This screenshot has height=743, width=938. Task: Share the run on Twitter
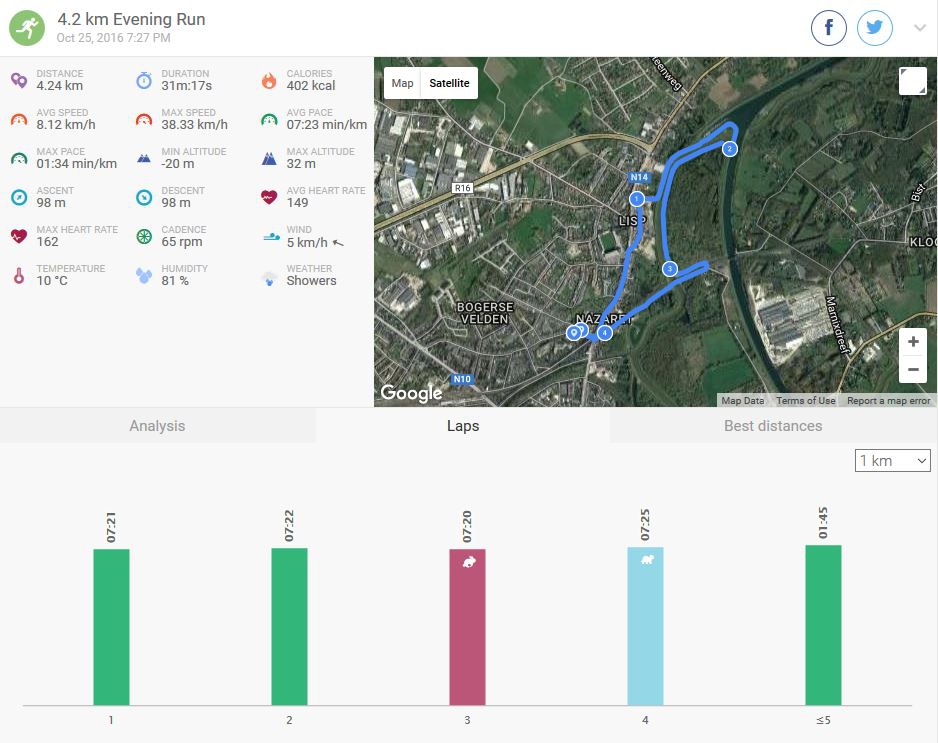(875, 29)
